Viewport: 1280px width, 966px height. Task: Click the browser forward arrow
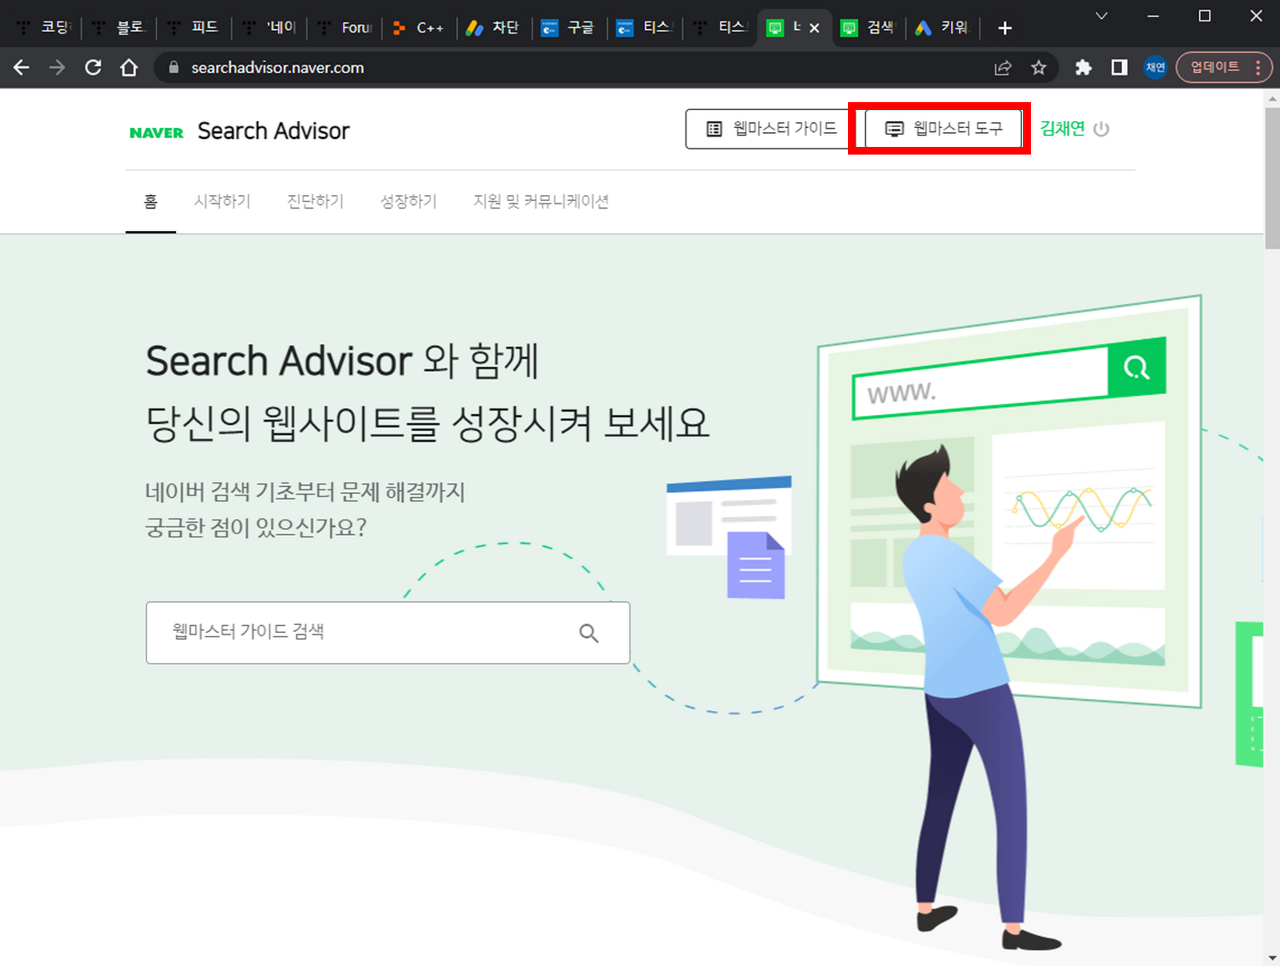tap(57, 67)
